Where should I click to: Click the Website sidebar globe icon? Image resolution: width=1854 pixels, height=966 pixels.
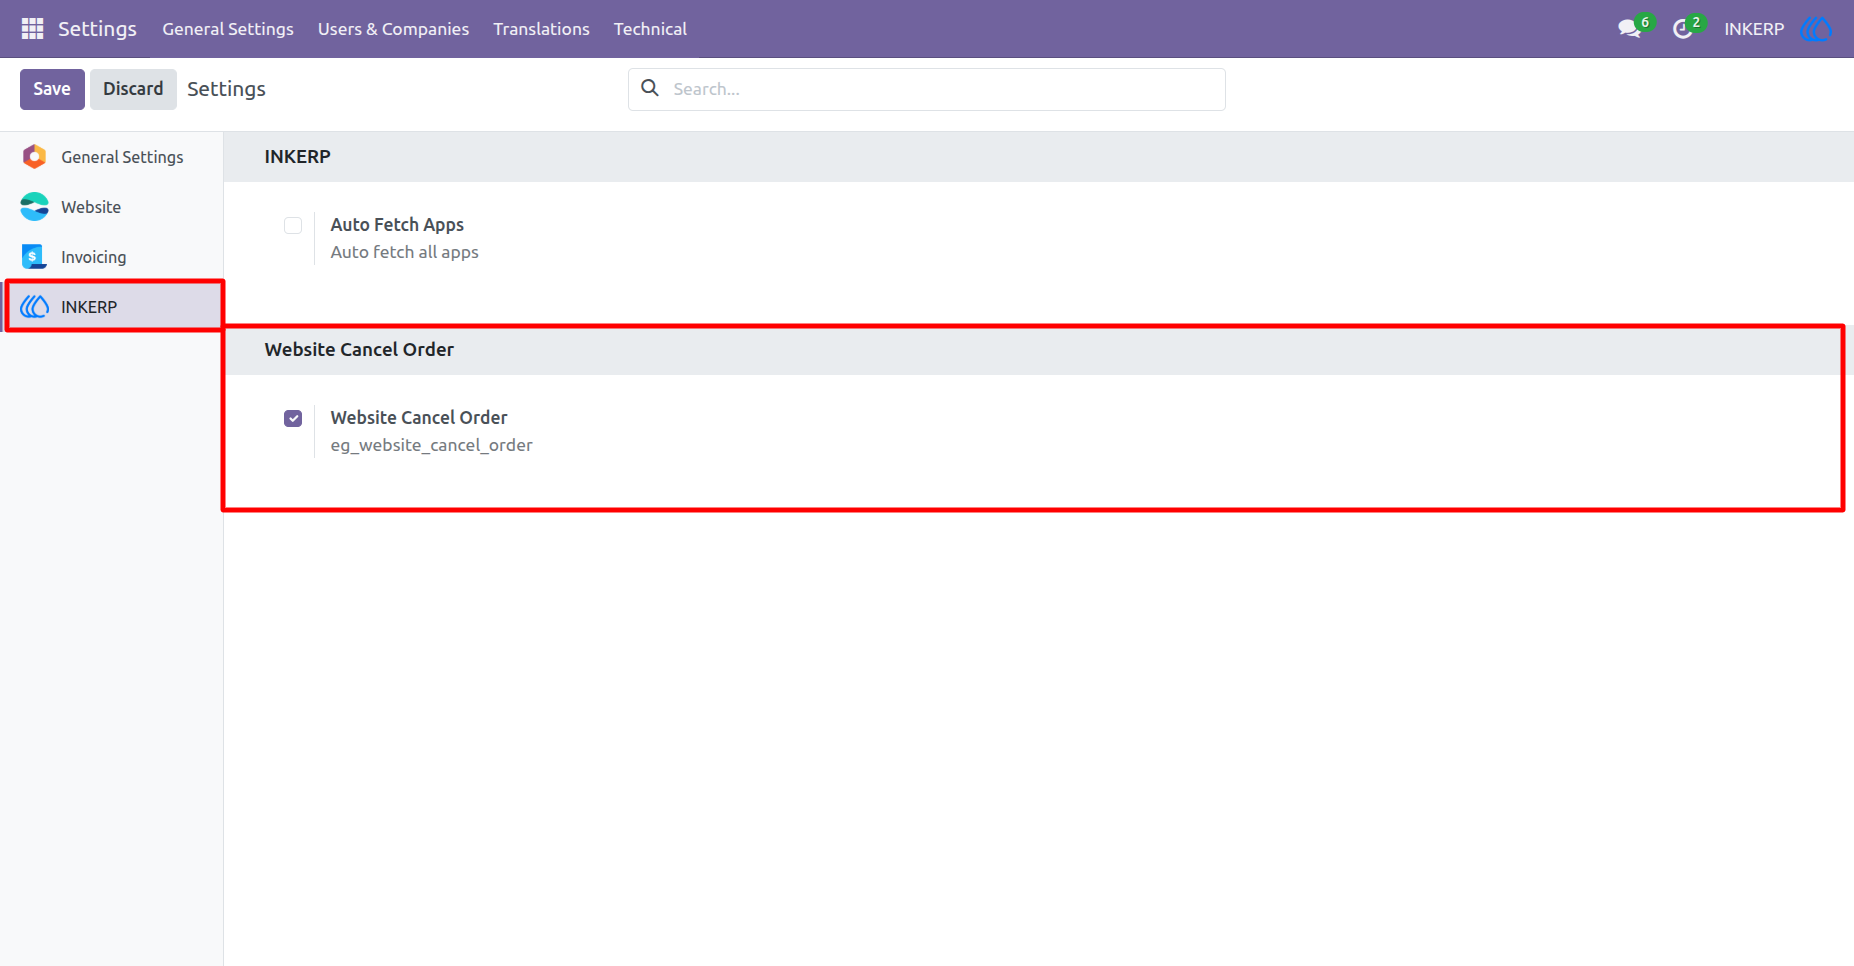(35, 207)
